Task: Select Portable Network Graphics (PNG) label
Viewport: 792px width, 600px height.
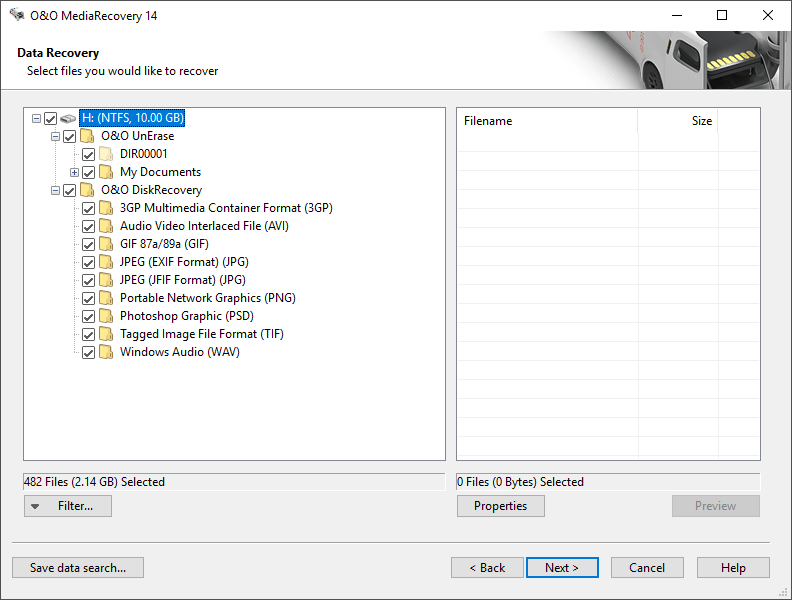Action: pos(208,298)
